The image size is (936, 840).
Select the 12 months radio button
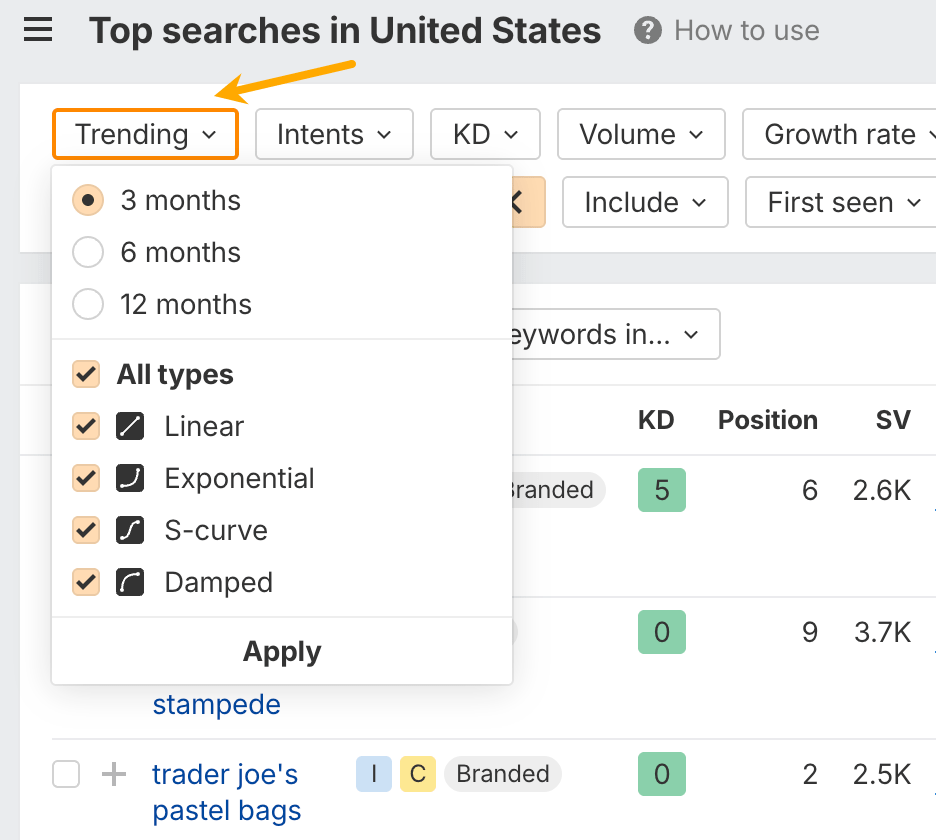tap(88, 304)
